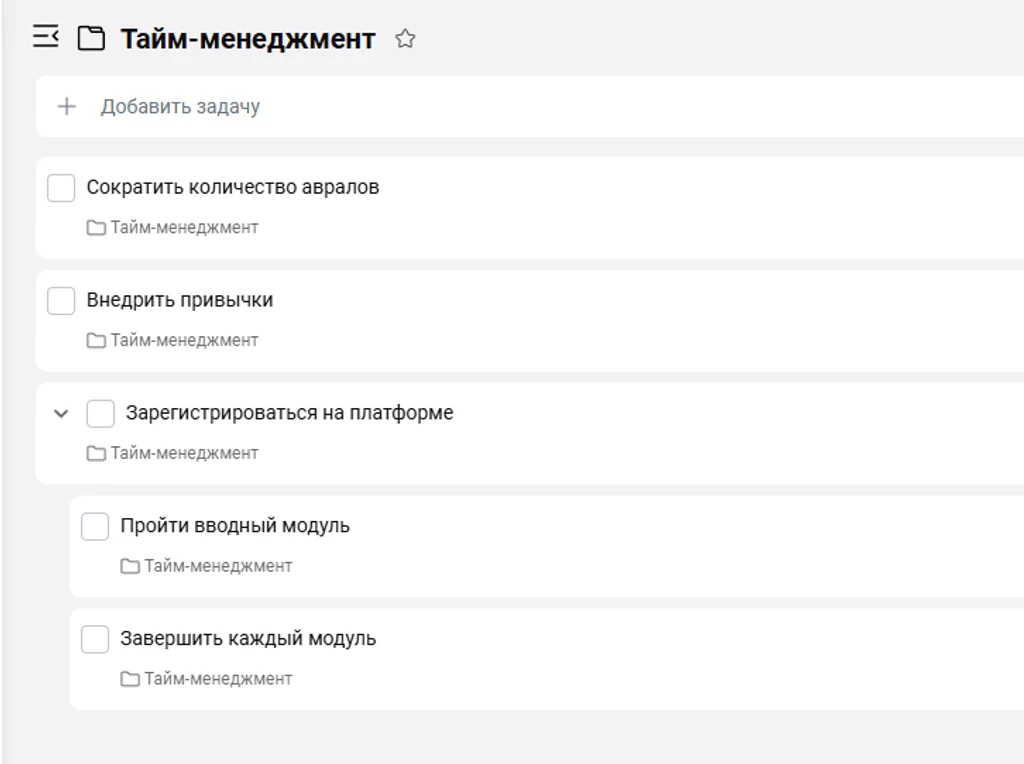Click folder tag under Пройти вводный модуль
The width and height of the screenshot is (1024, 764).
206,565
